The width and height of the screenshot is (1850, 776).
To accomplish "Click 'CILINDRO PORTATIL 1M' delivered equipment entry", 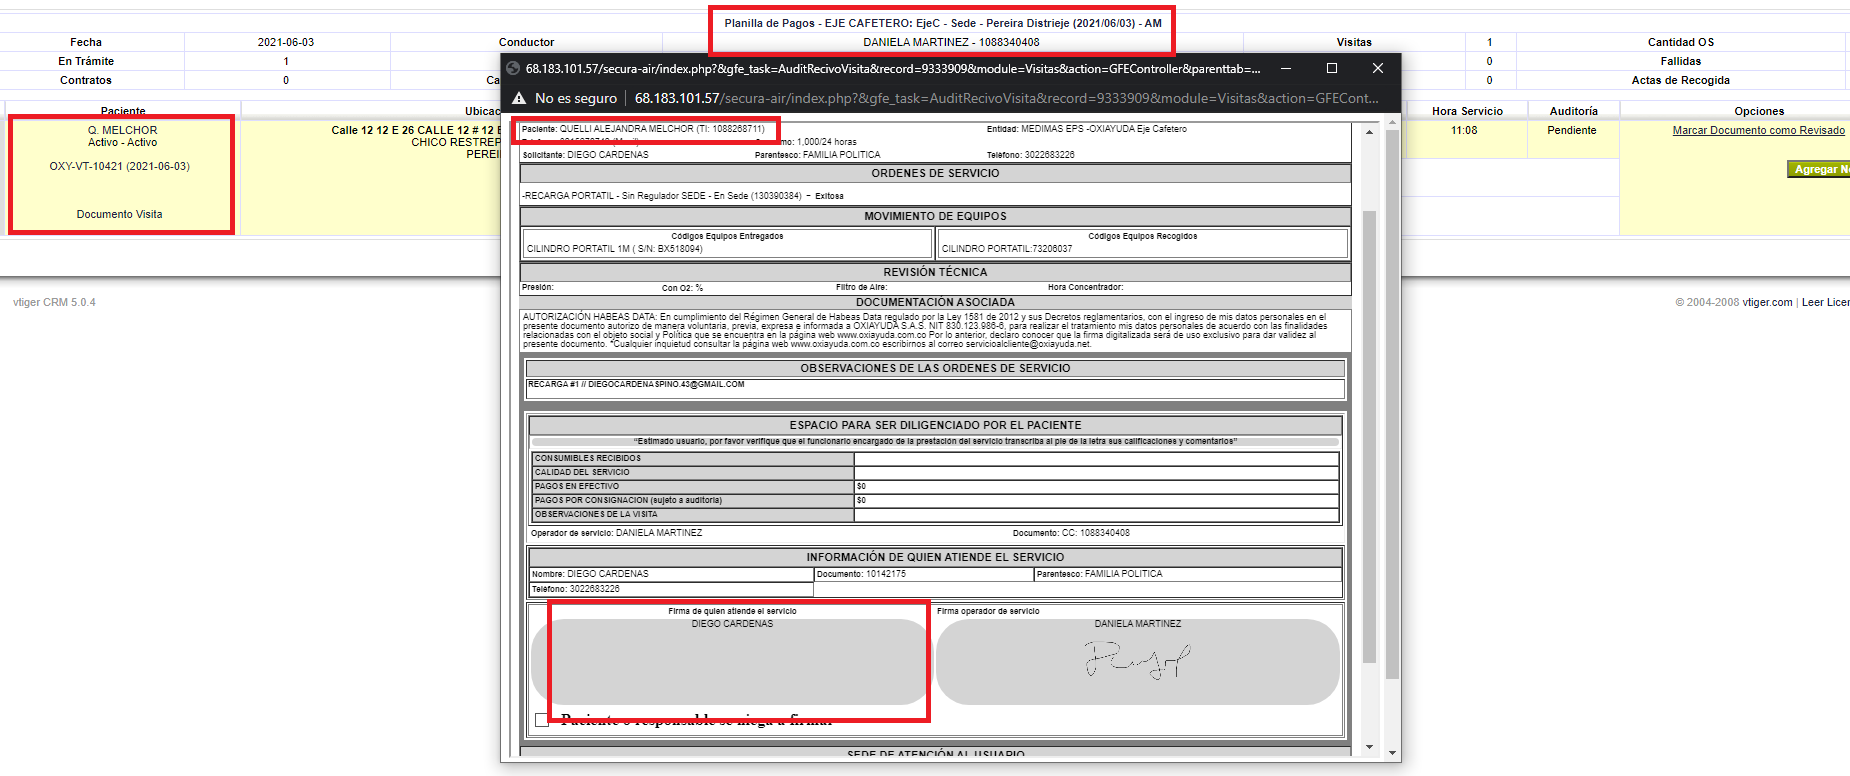I will 615,249.
